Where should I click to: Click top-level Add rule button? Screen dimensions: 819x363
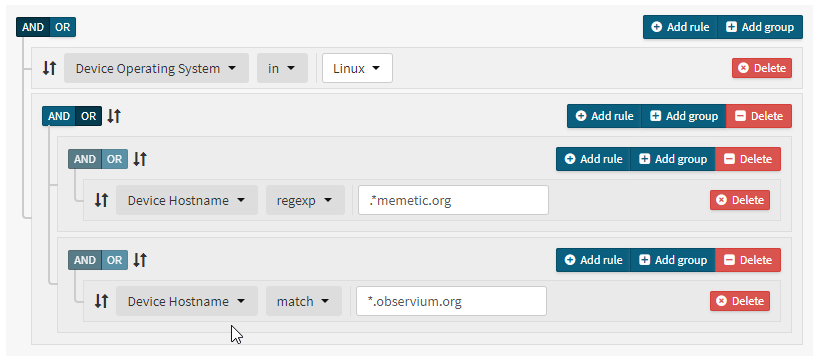681,27
